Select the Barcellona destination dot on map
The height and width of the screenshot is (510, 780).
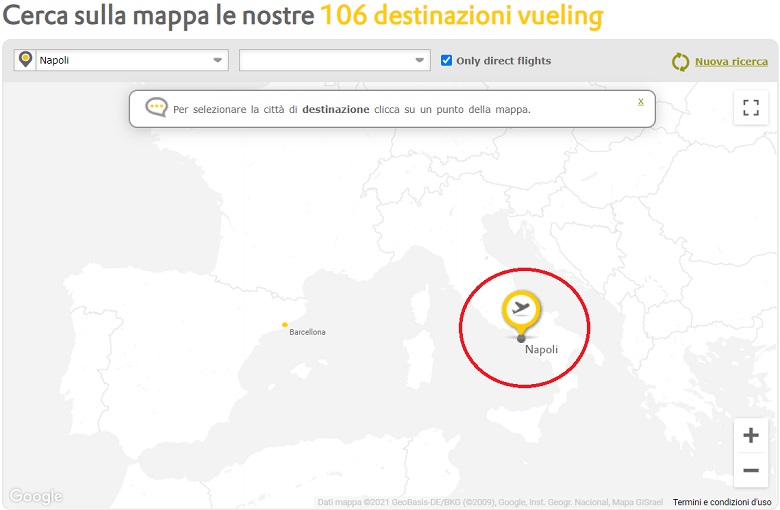285,324
